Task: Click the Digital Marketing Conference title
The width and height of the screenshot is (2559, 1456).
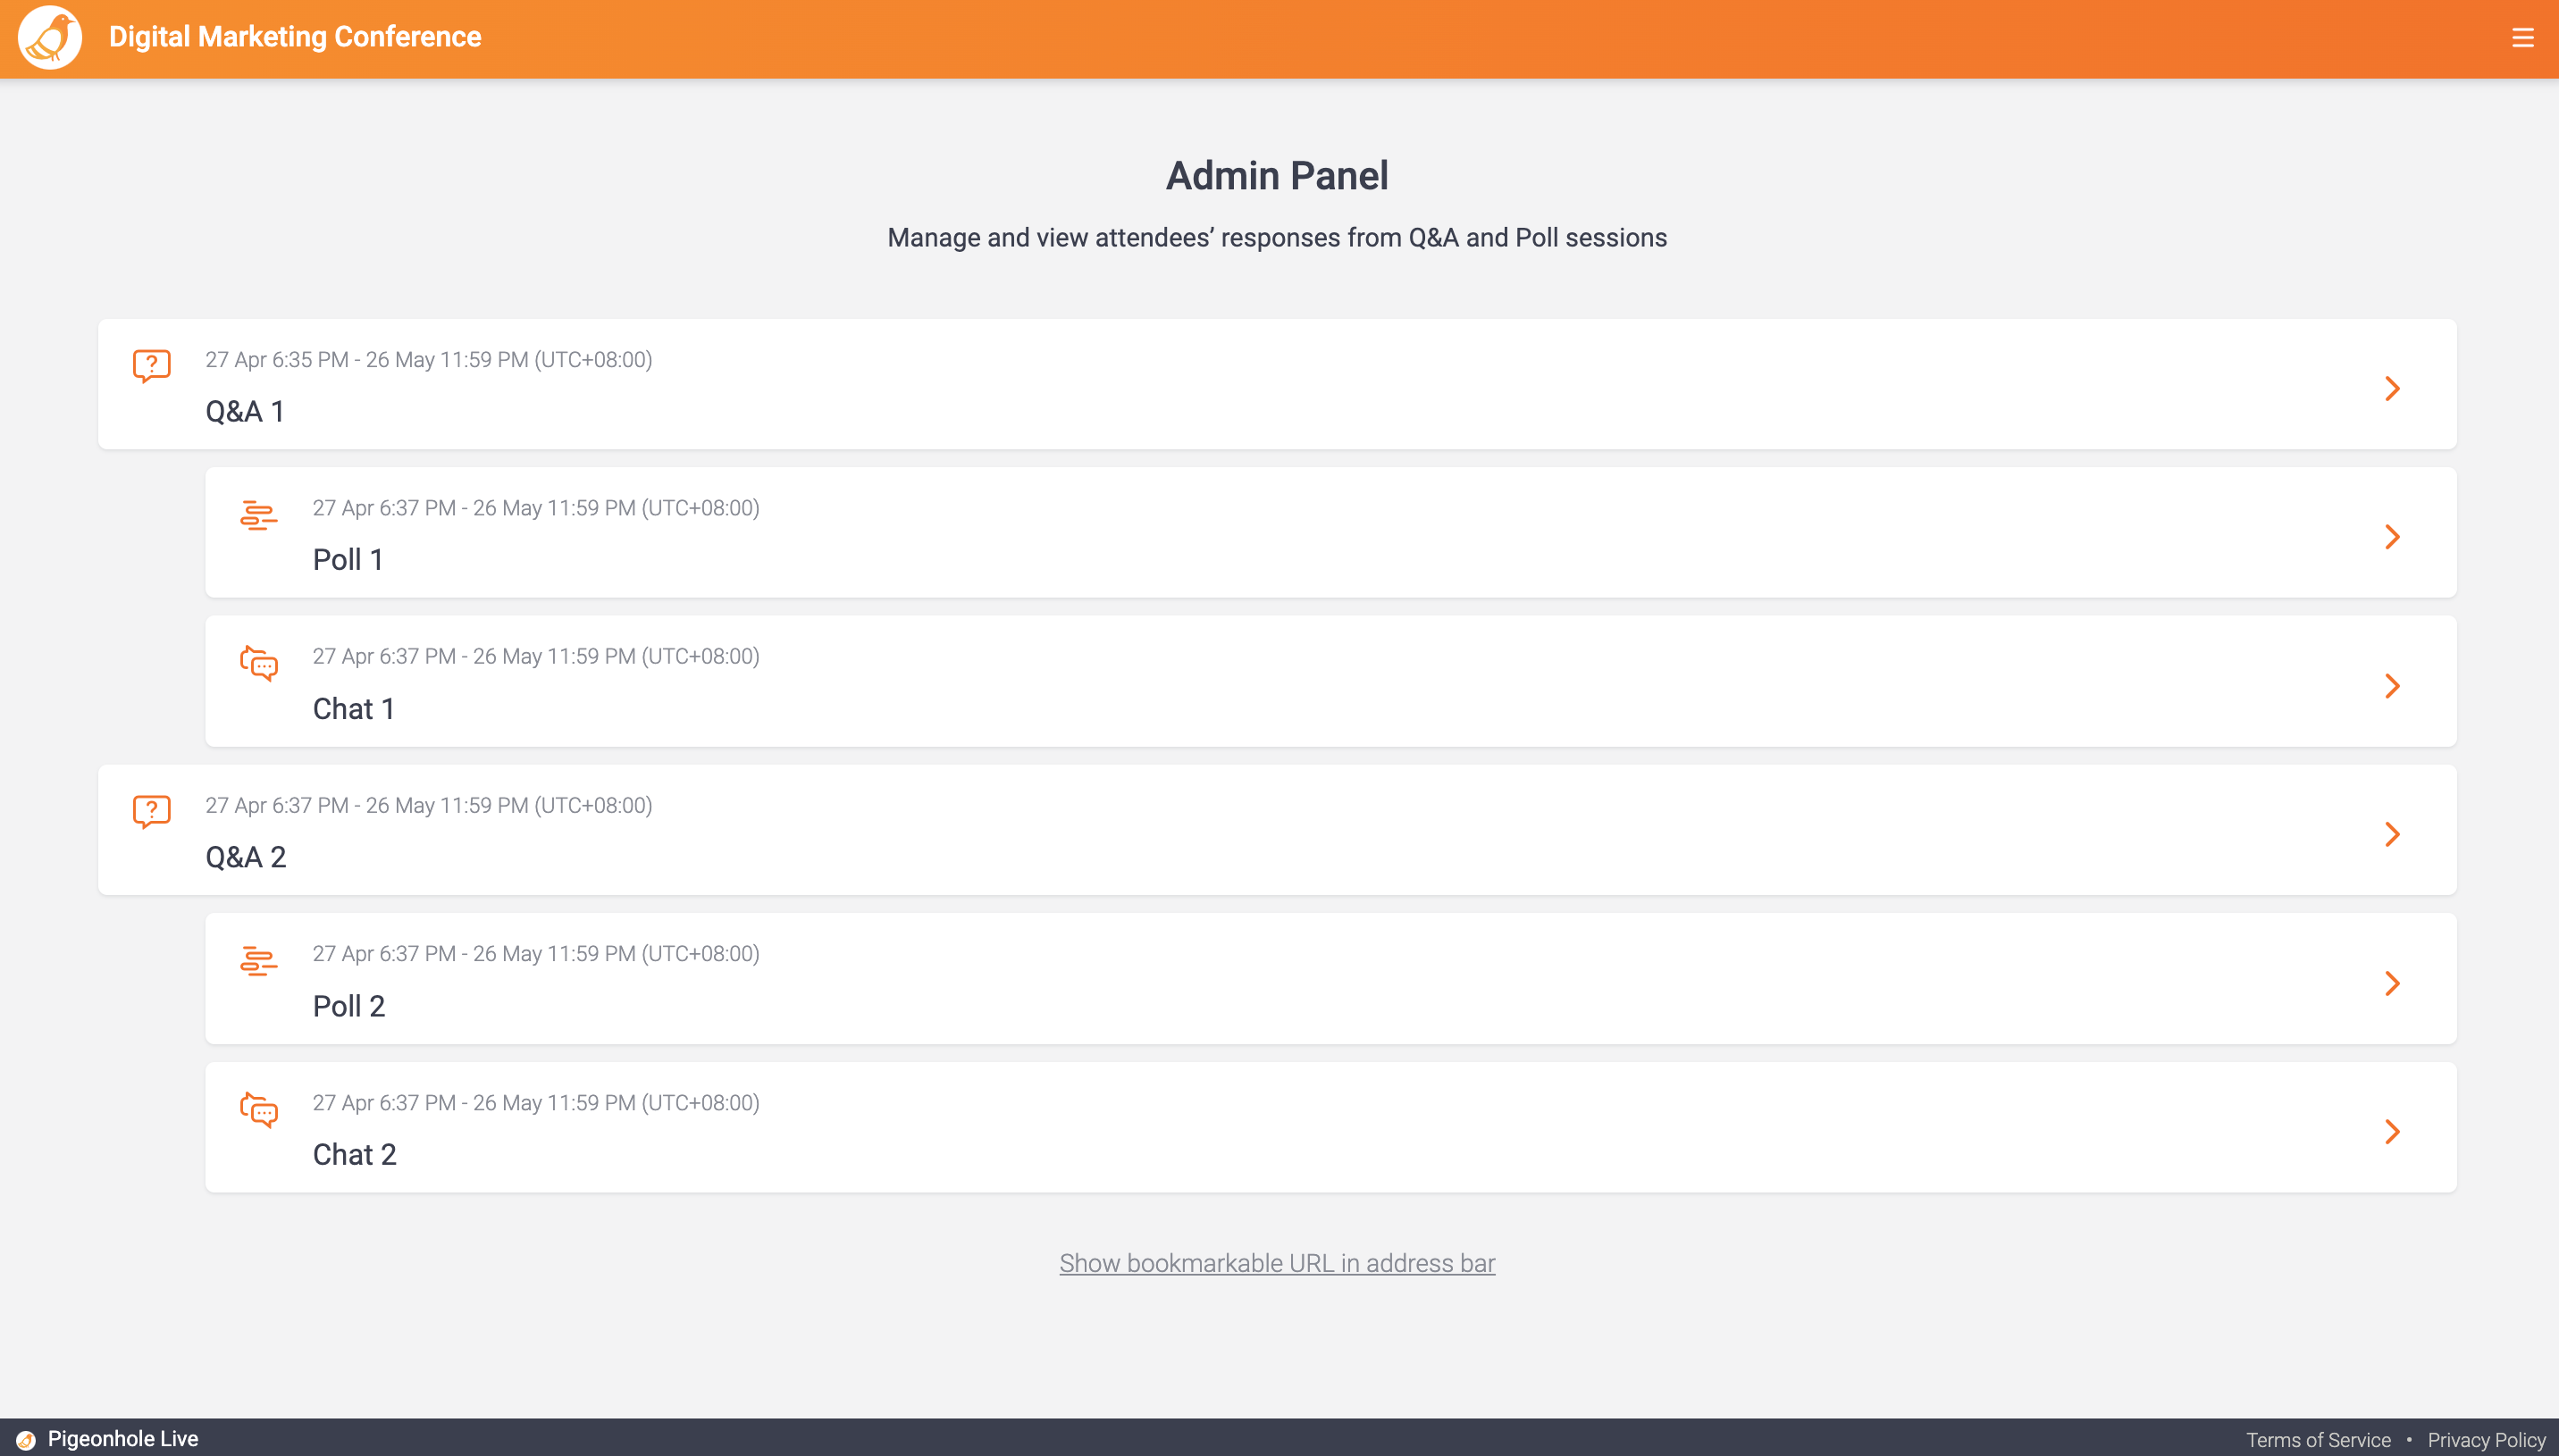Action: coord(295,37)
